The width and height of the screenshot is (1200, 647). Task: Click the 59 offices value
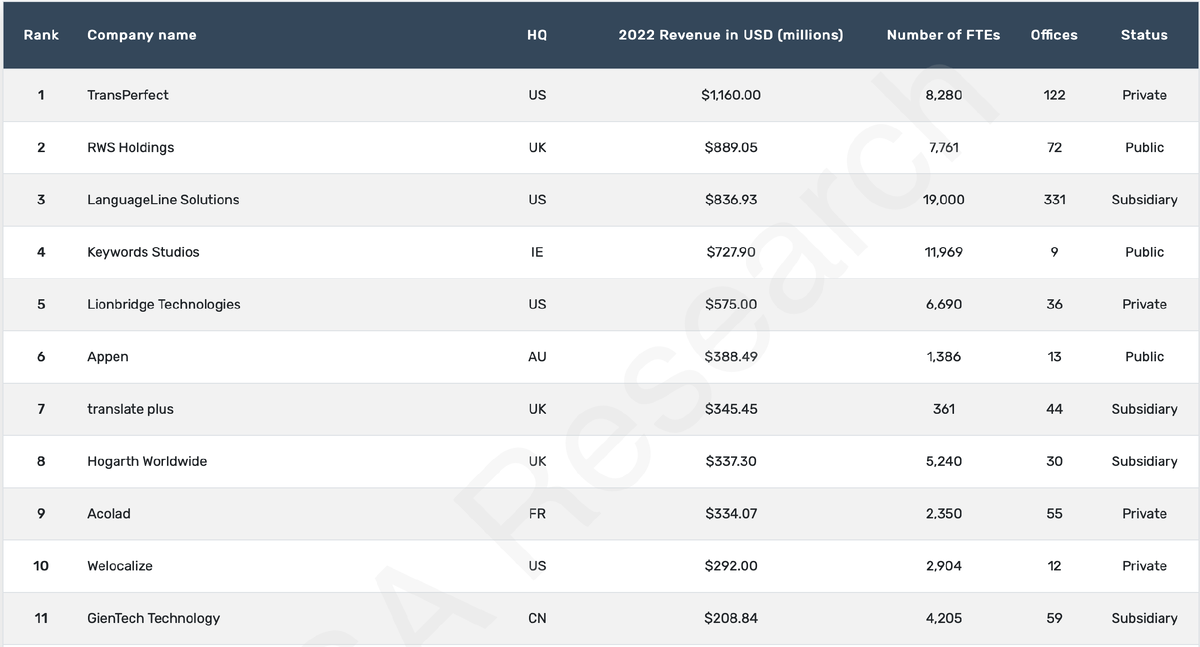(x=1054, y=618)
